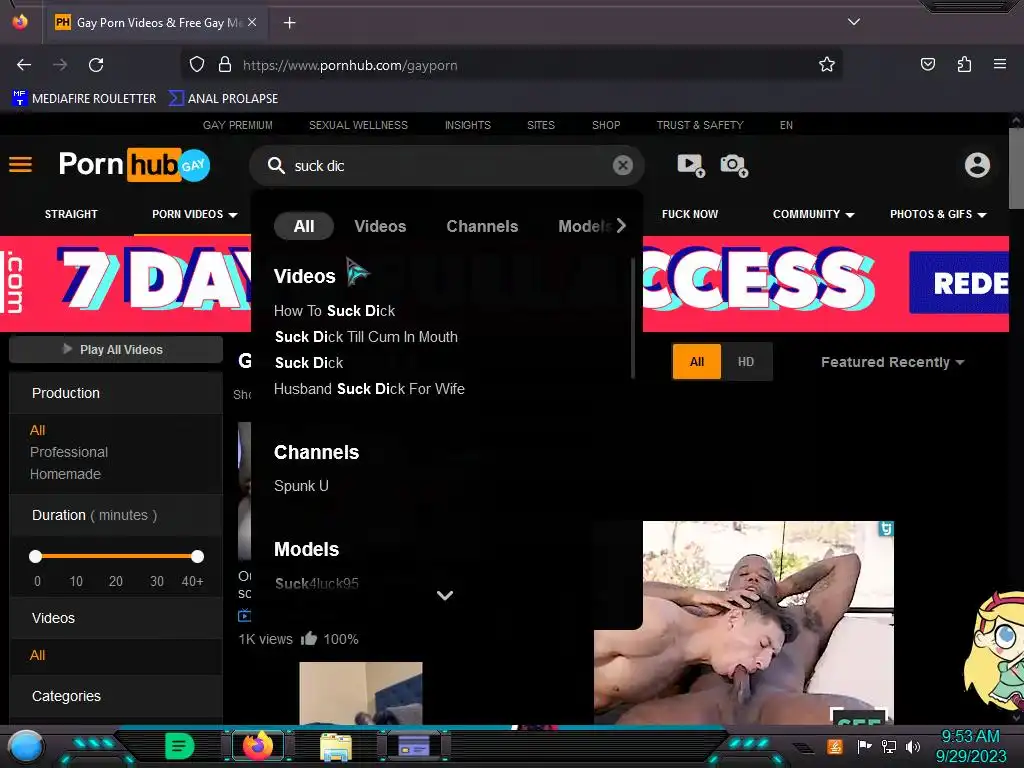This screenshot has height=768, width=1024.
Task: Open File Explorer from the taskbar
Action: [x=336, y=746]
